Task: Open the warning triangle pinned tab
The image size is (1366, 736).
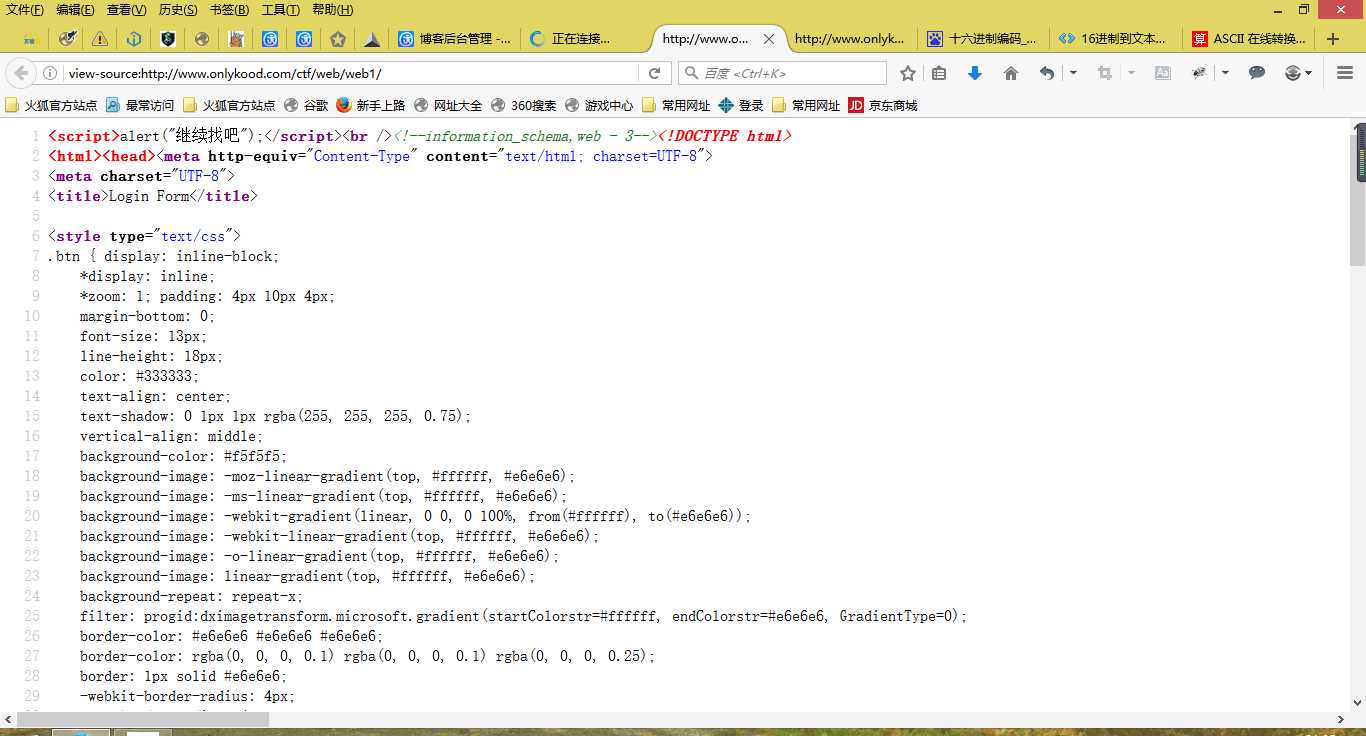Action: (x=100, y=39)
